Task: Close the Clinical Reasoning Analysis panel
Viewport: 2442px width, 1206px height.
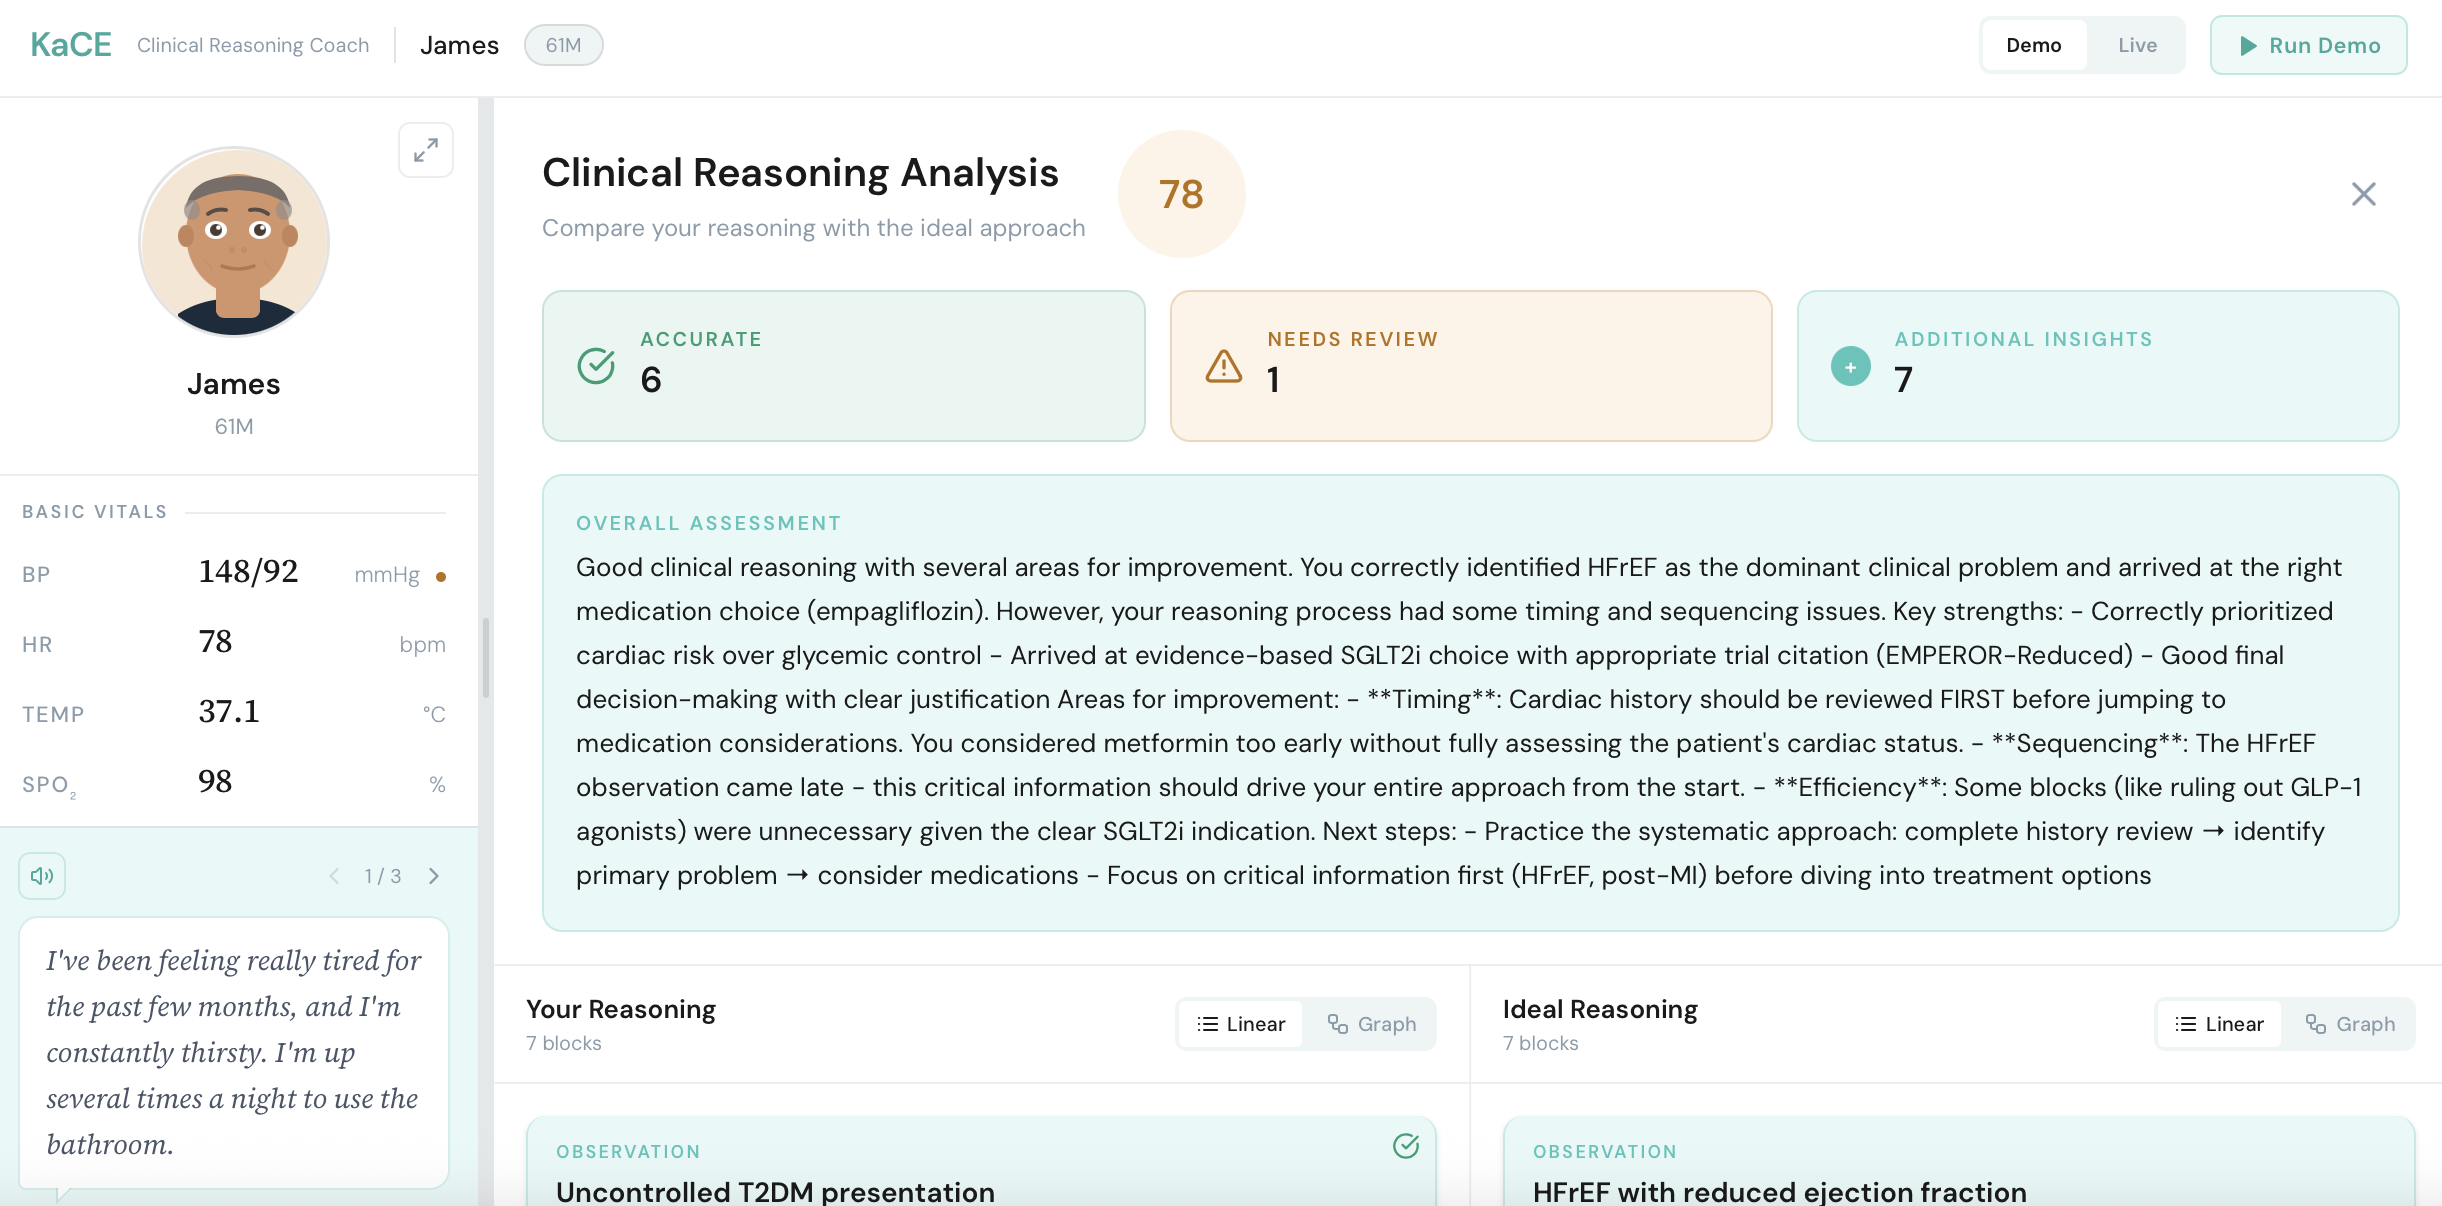Action: (2363, 194)
